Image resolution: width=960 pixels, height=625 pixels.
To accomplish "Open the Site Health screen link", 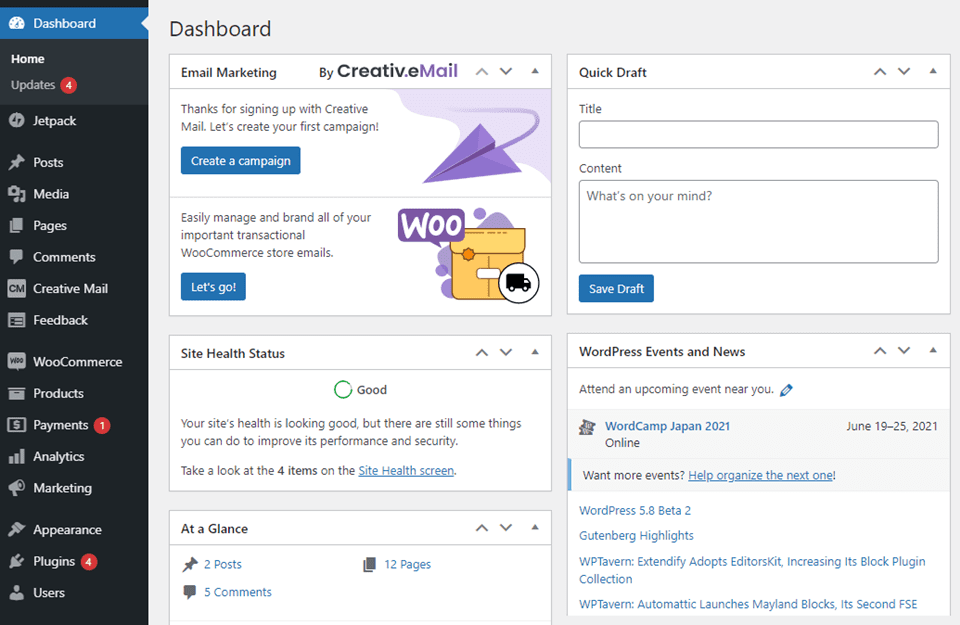I will pyautogui.click(x=406, y=471).
